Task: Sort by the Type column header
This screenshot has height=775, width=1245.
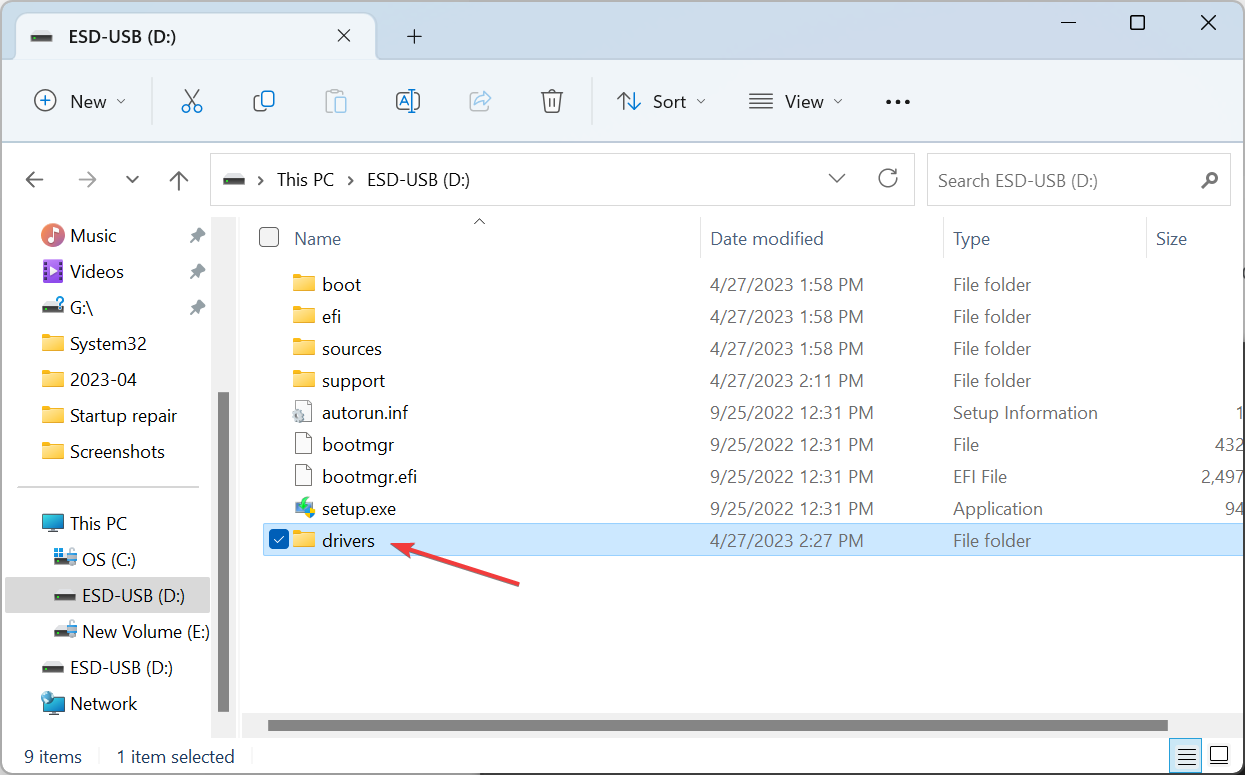Action: 971,238
